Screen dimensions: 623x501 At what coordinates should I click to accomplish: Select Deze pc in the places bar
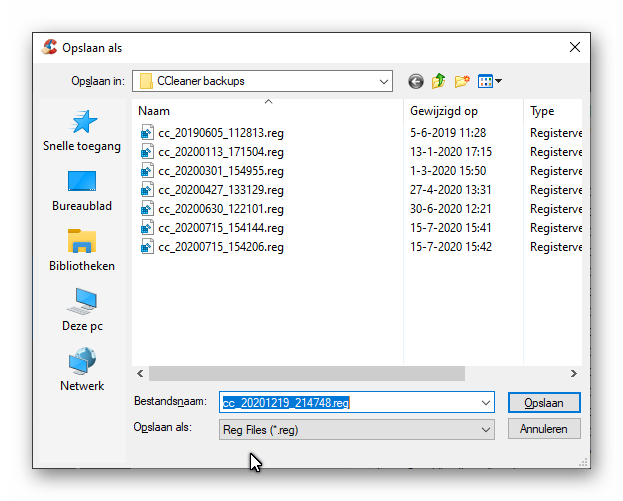pos(82,310)
